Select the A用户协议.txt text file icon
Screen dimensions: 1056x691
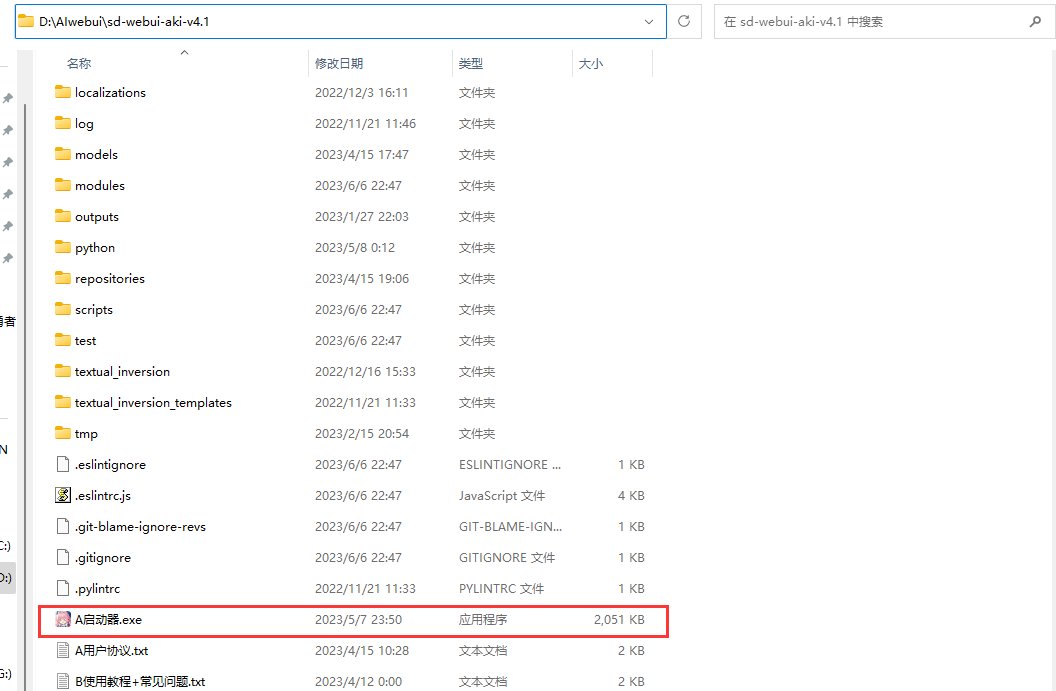point(63,651)
